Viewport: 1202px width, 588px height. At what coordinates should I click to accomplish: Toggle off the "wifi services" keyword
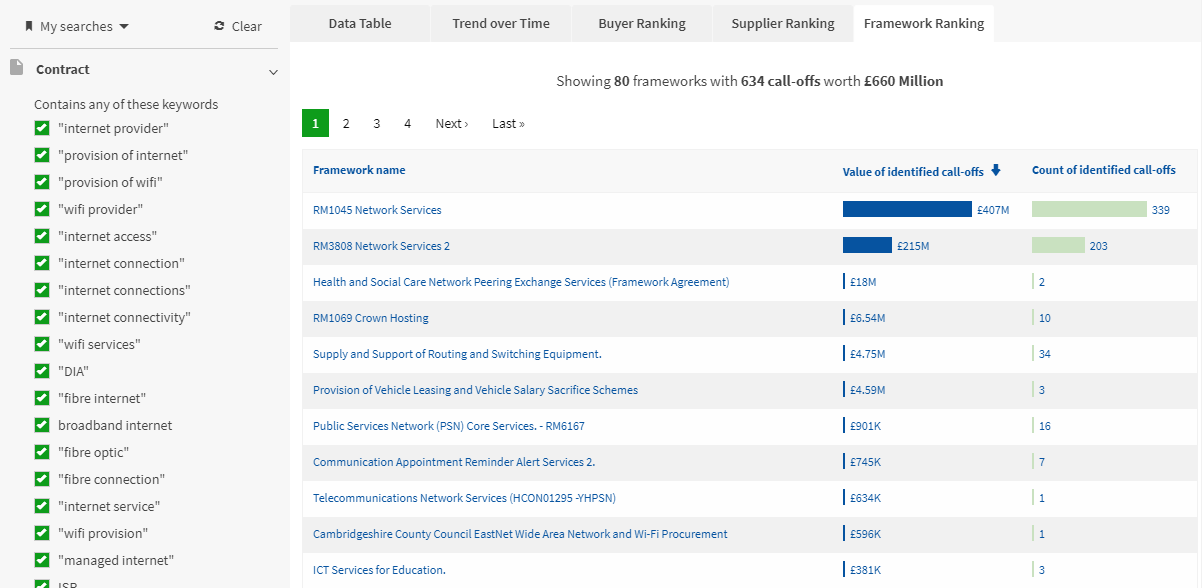[42, 344]
